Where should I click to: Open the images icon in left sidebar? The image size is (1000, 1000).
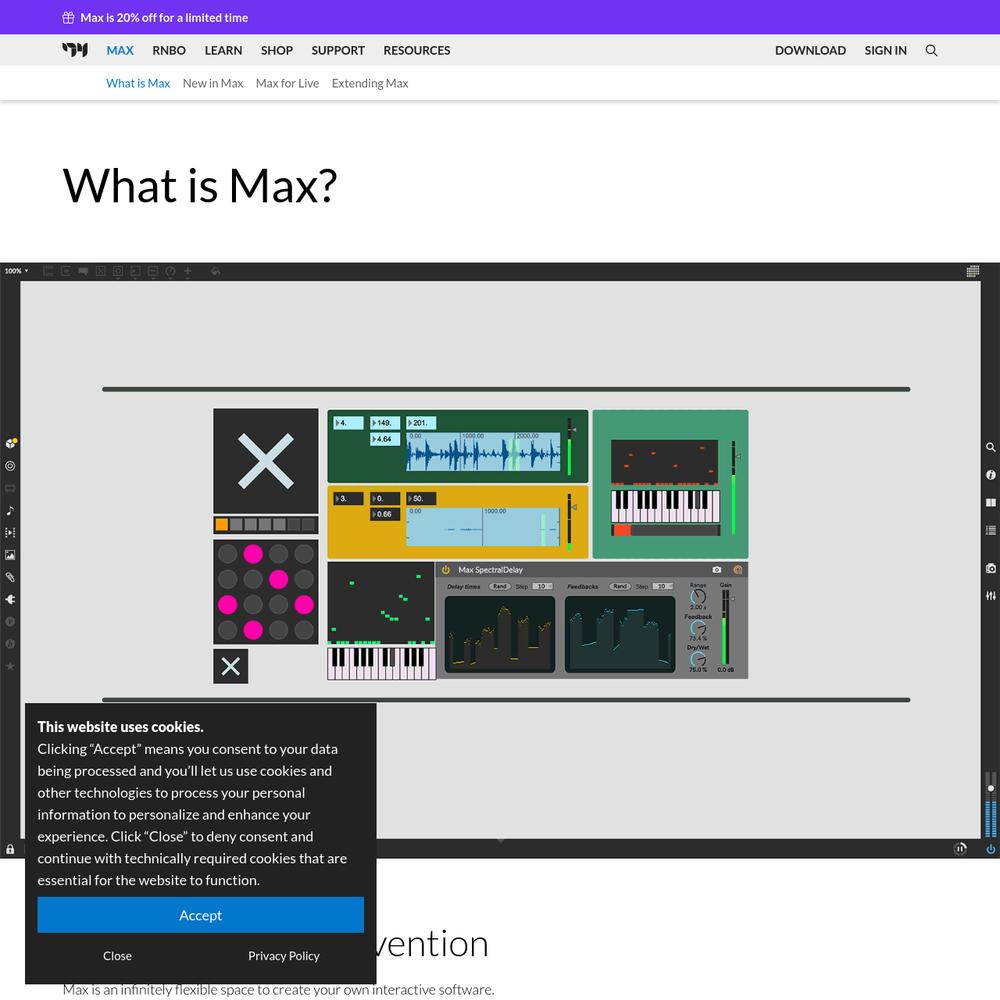click(10, 555)
